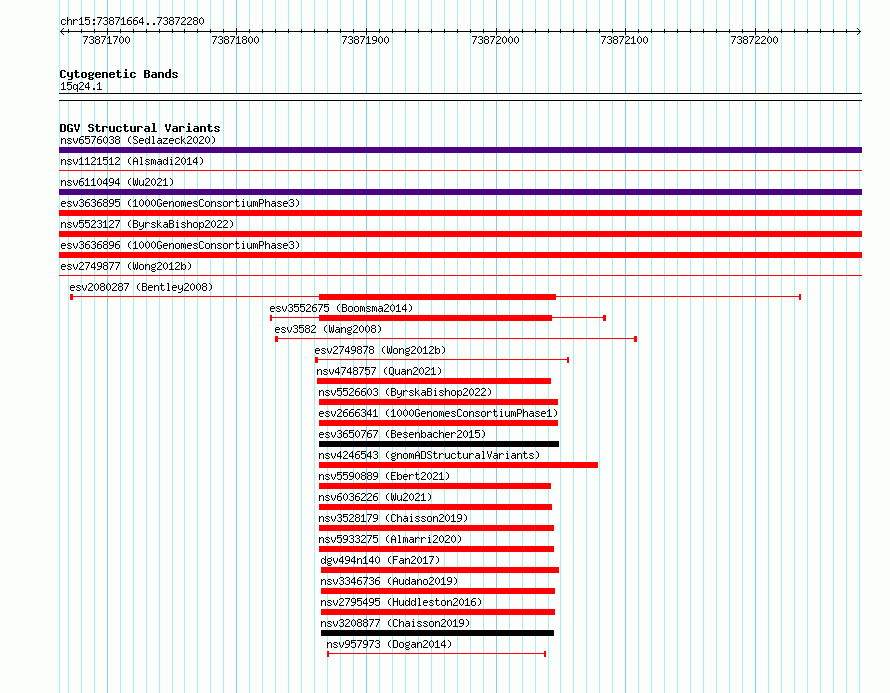Click the purple bar under nsv6110494

coord(460,192)
